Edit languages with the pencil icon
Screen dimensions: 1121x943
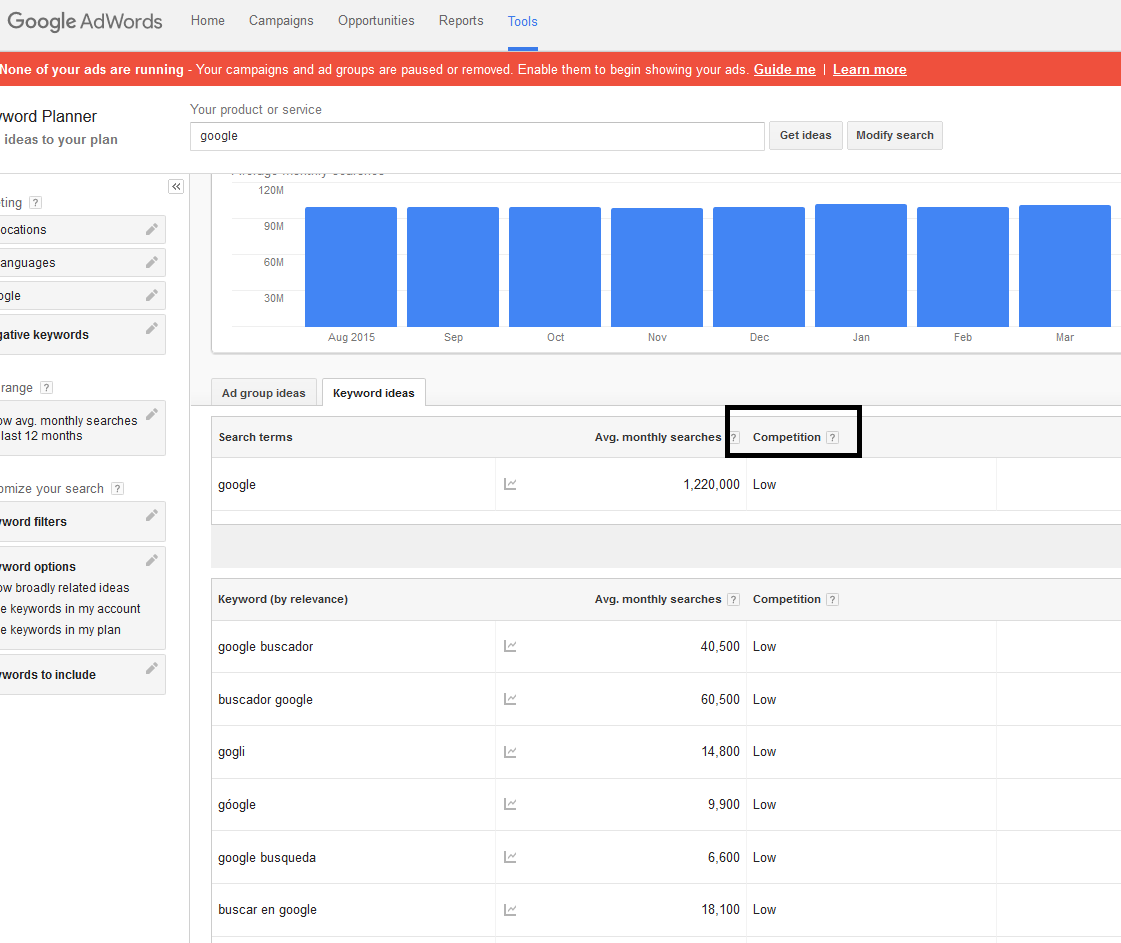click(152, 262)
